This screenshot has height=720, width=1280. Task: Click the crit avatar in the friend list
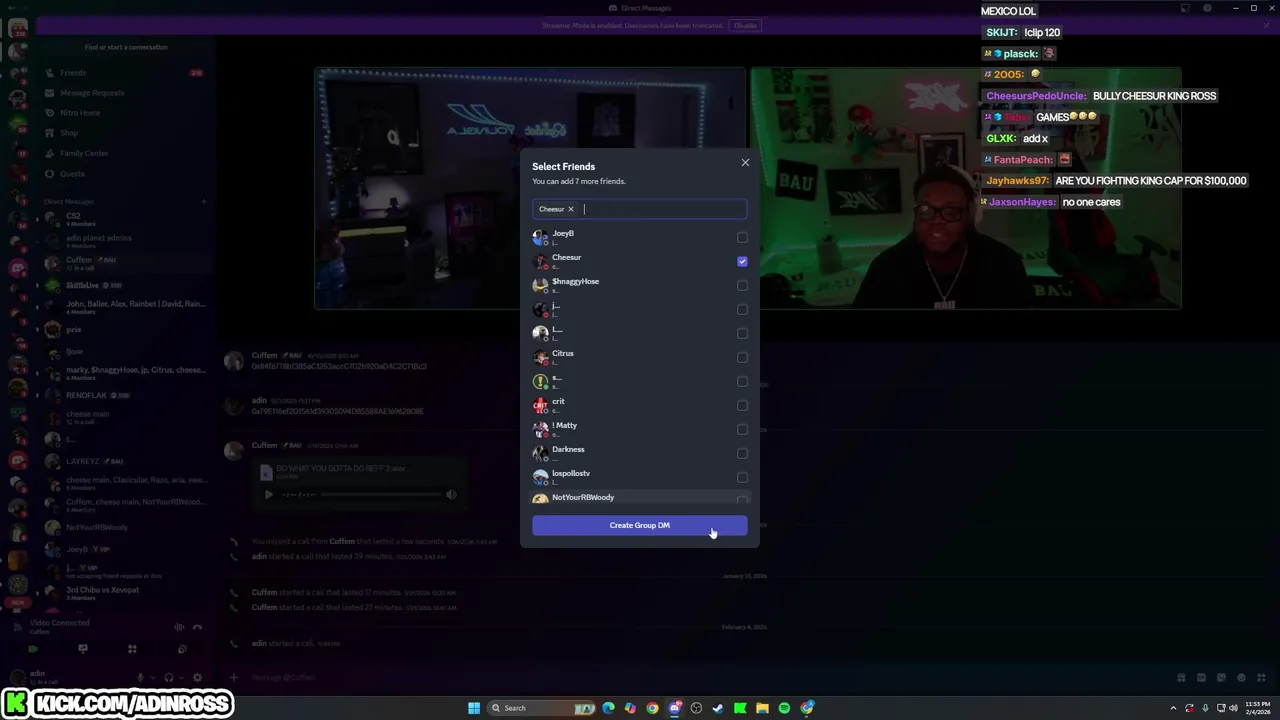click(x=540, y=405)
